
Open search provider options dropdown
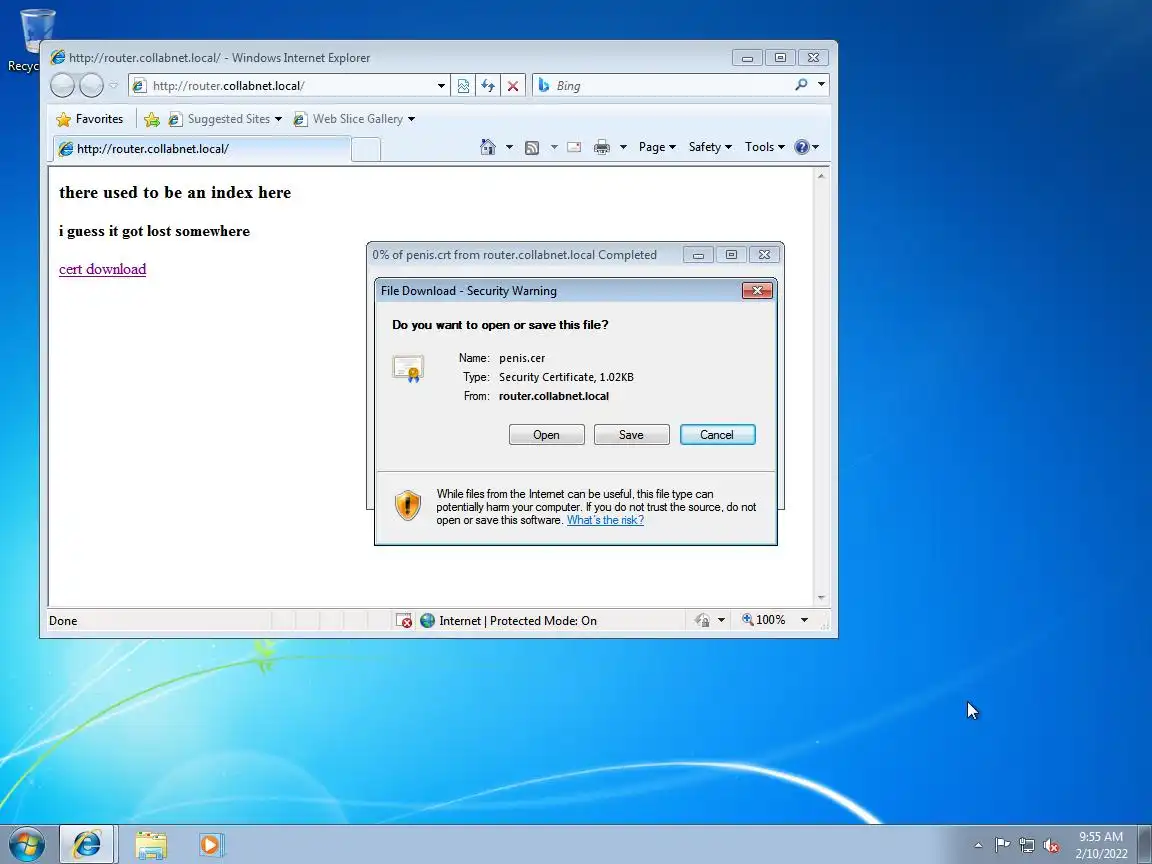[821, 84]
